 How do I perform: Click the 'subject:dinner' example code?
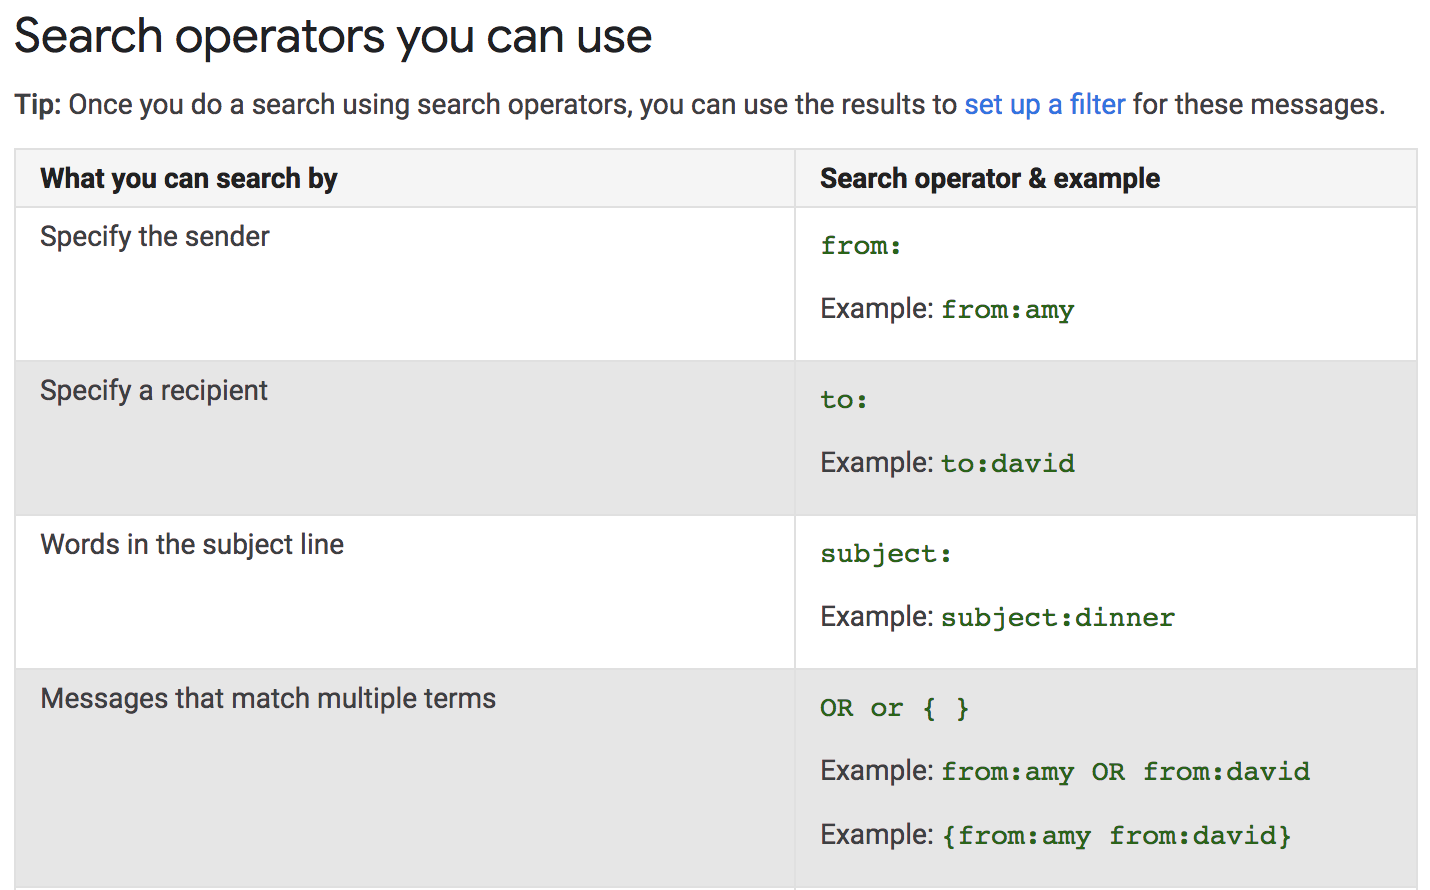click(1058, 618)
